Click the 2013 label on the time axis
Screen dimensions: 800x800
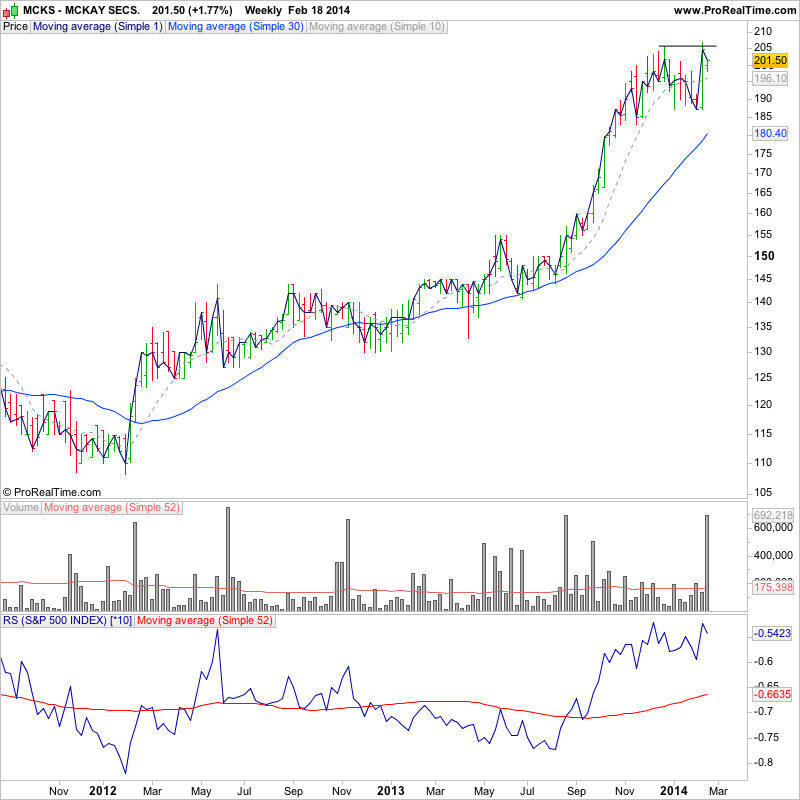click(x=391, y=791)
